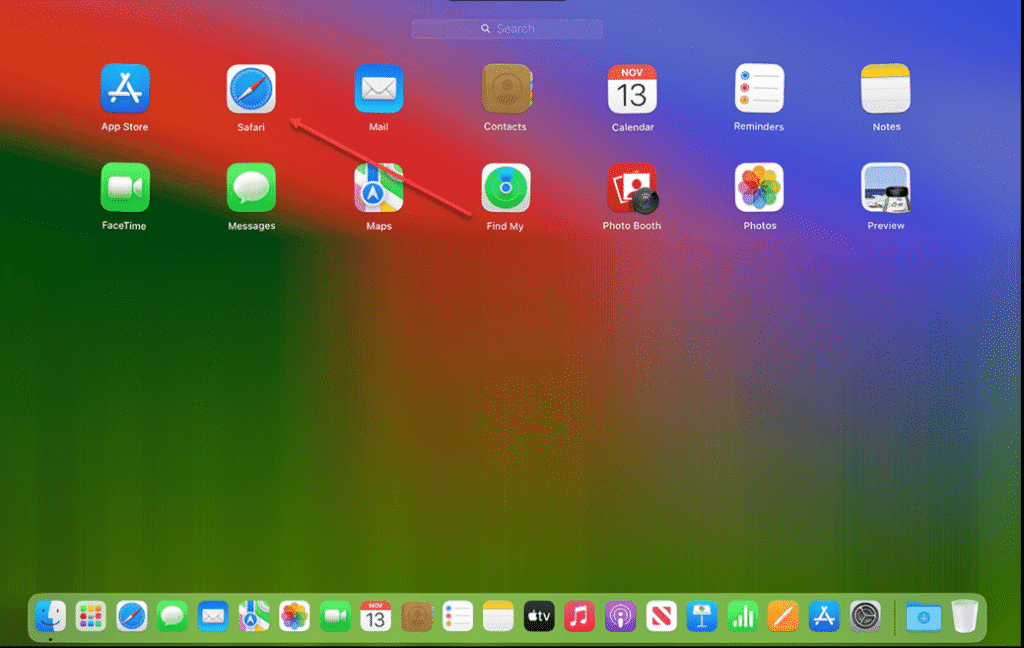The width and height of the screenshot is (1024, 648).
Task: Open the Notes app in Launchpad
Action: click(886, 89)
